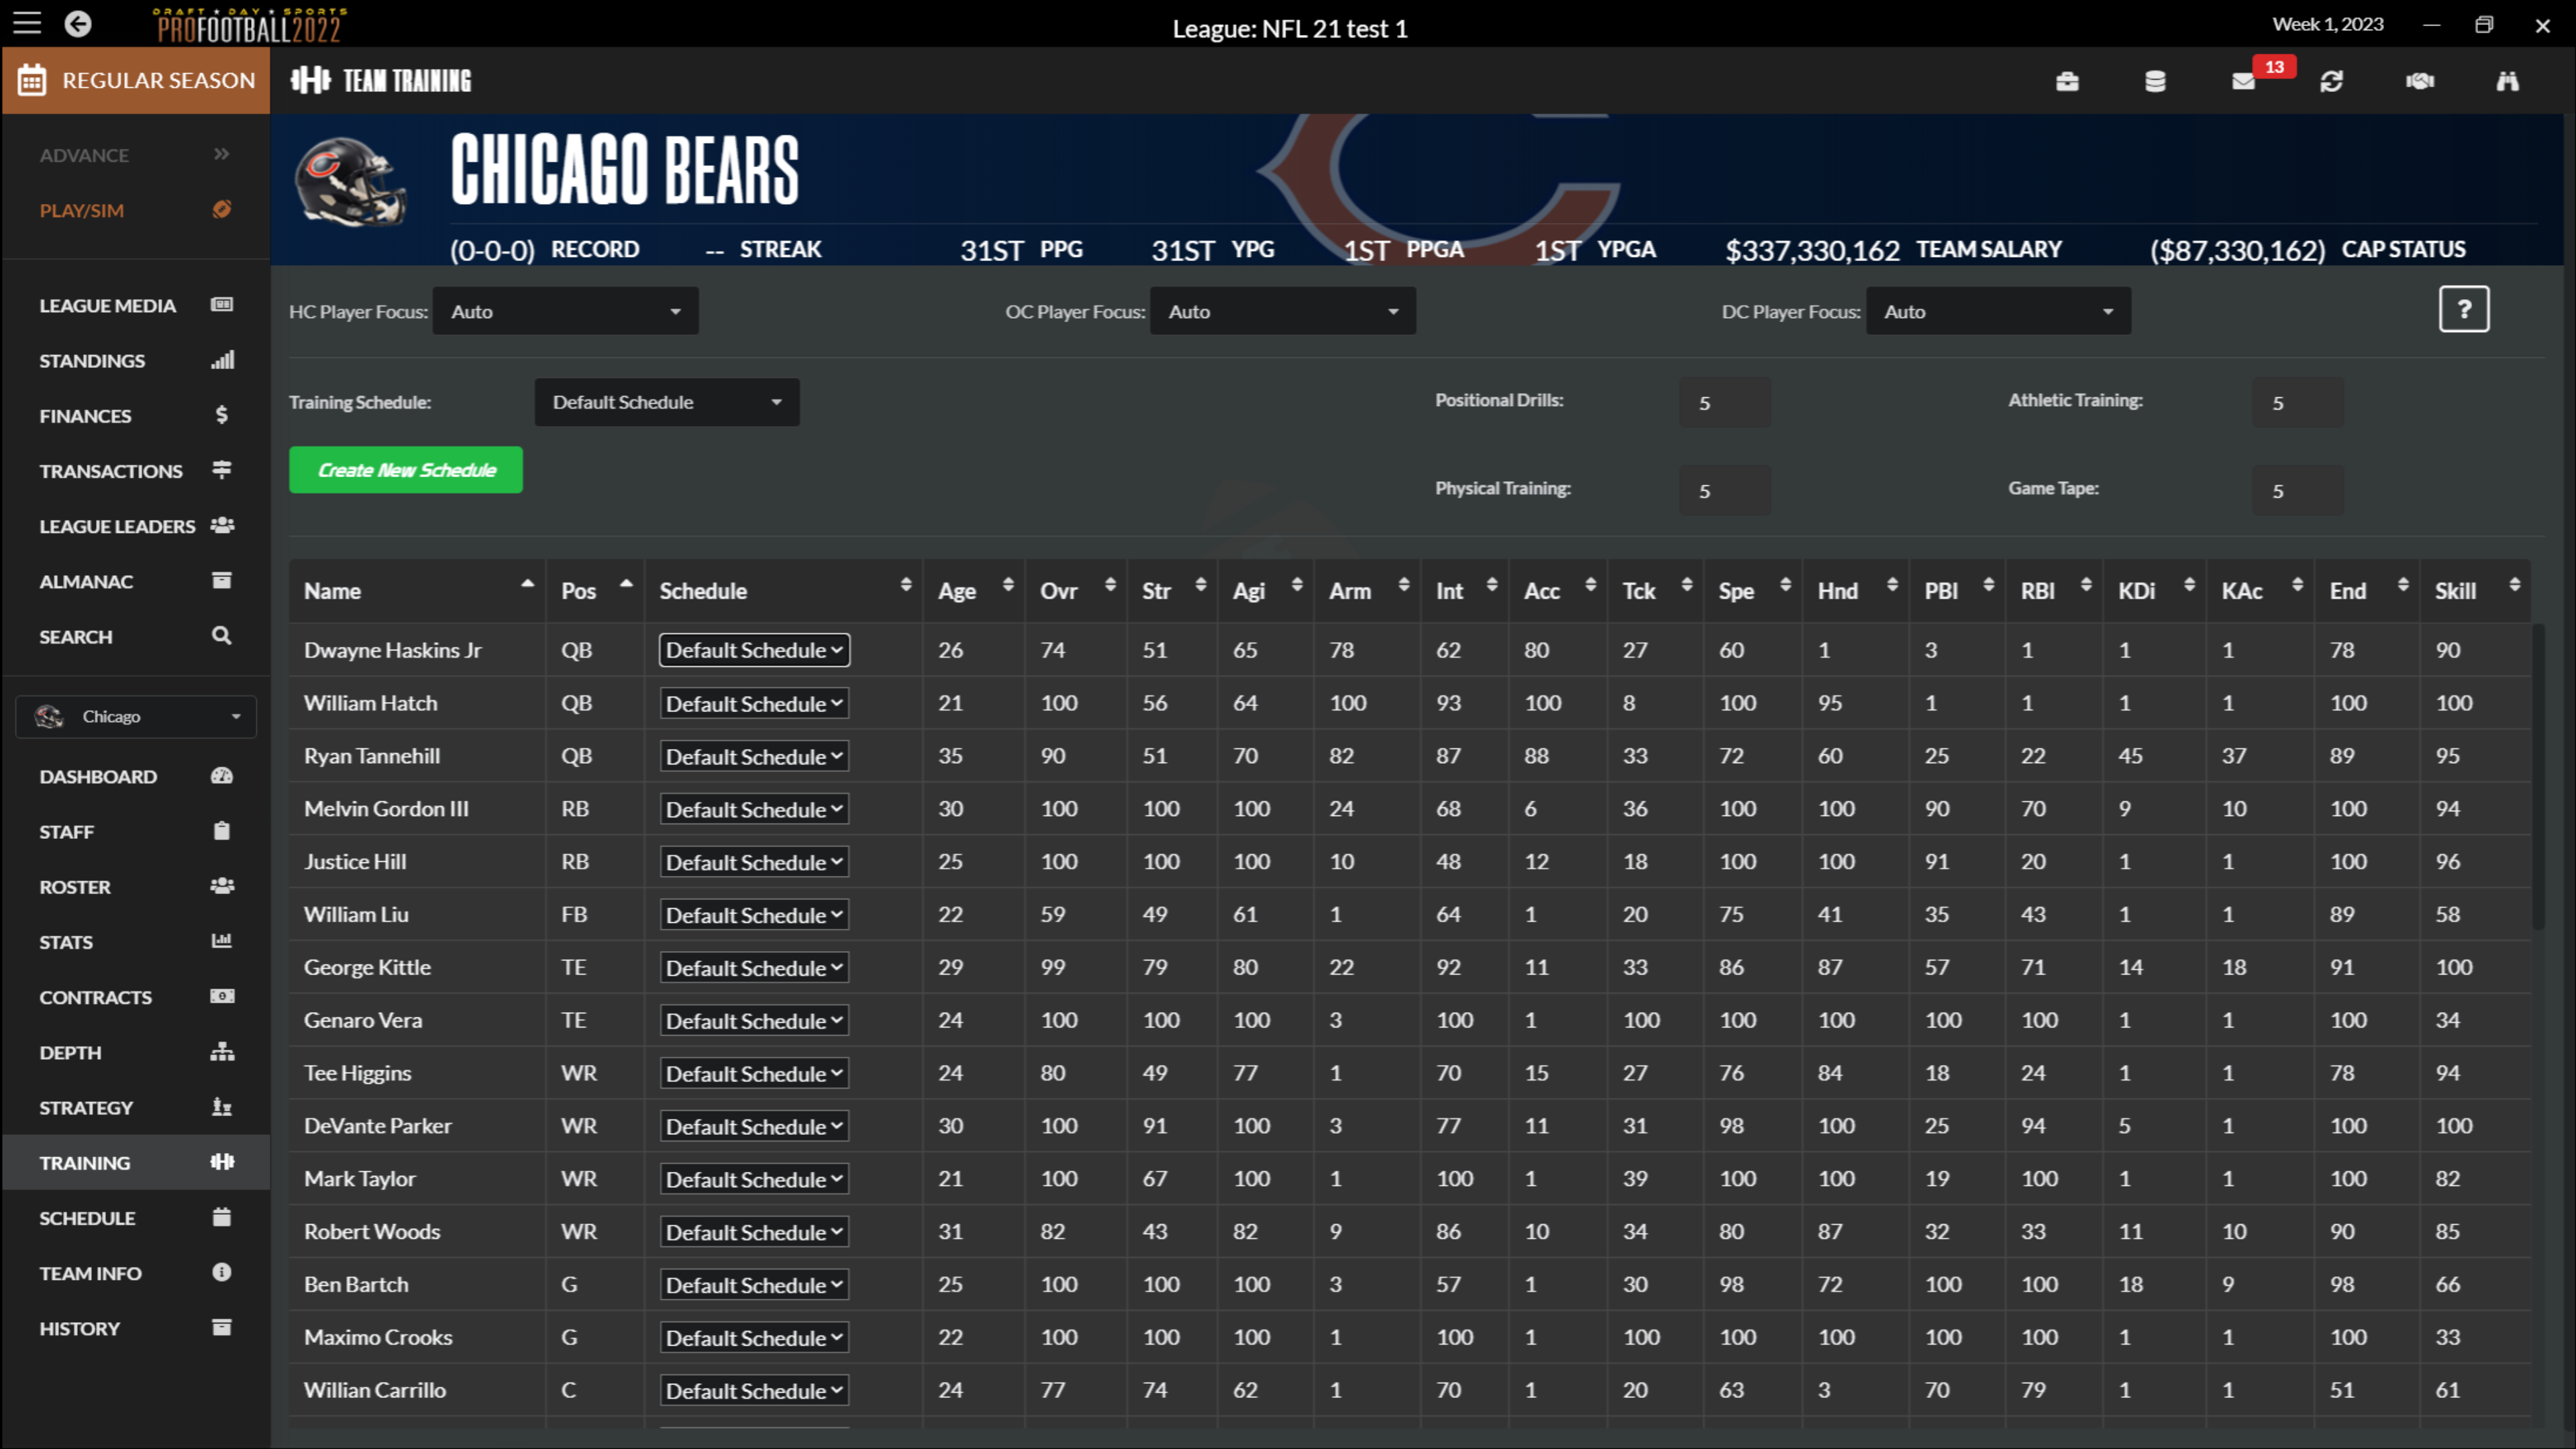Click the briefcase icon in top toolbar
Viewport: 2576px width, 1449px height.
(2067, 81)
